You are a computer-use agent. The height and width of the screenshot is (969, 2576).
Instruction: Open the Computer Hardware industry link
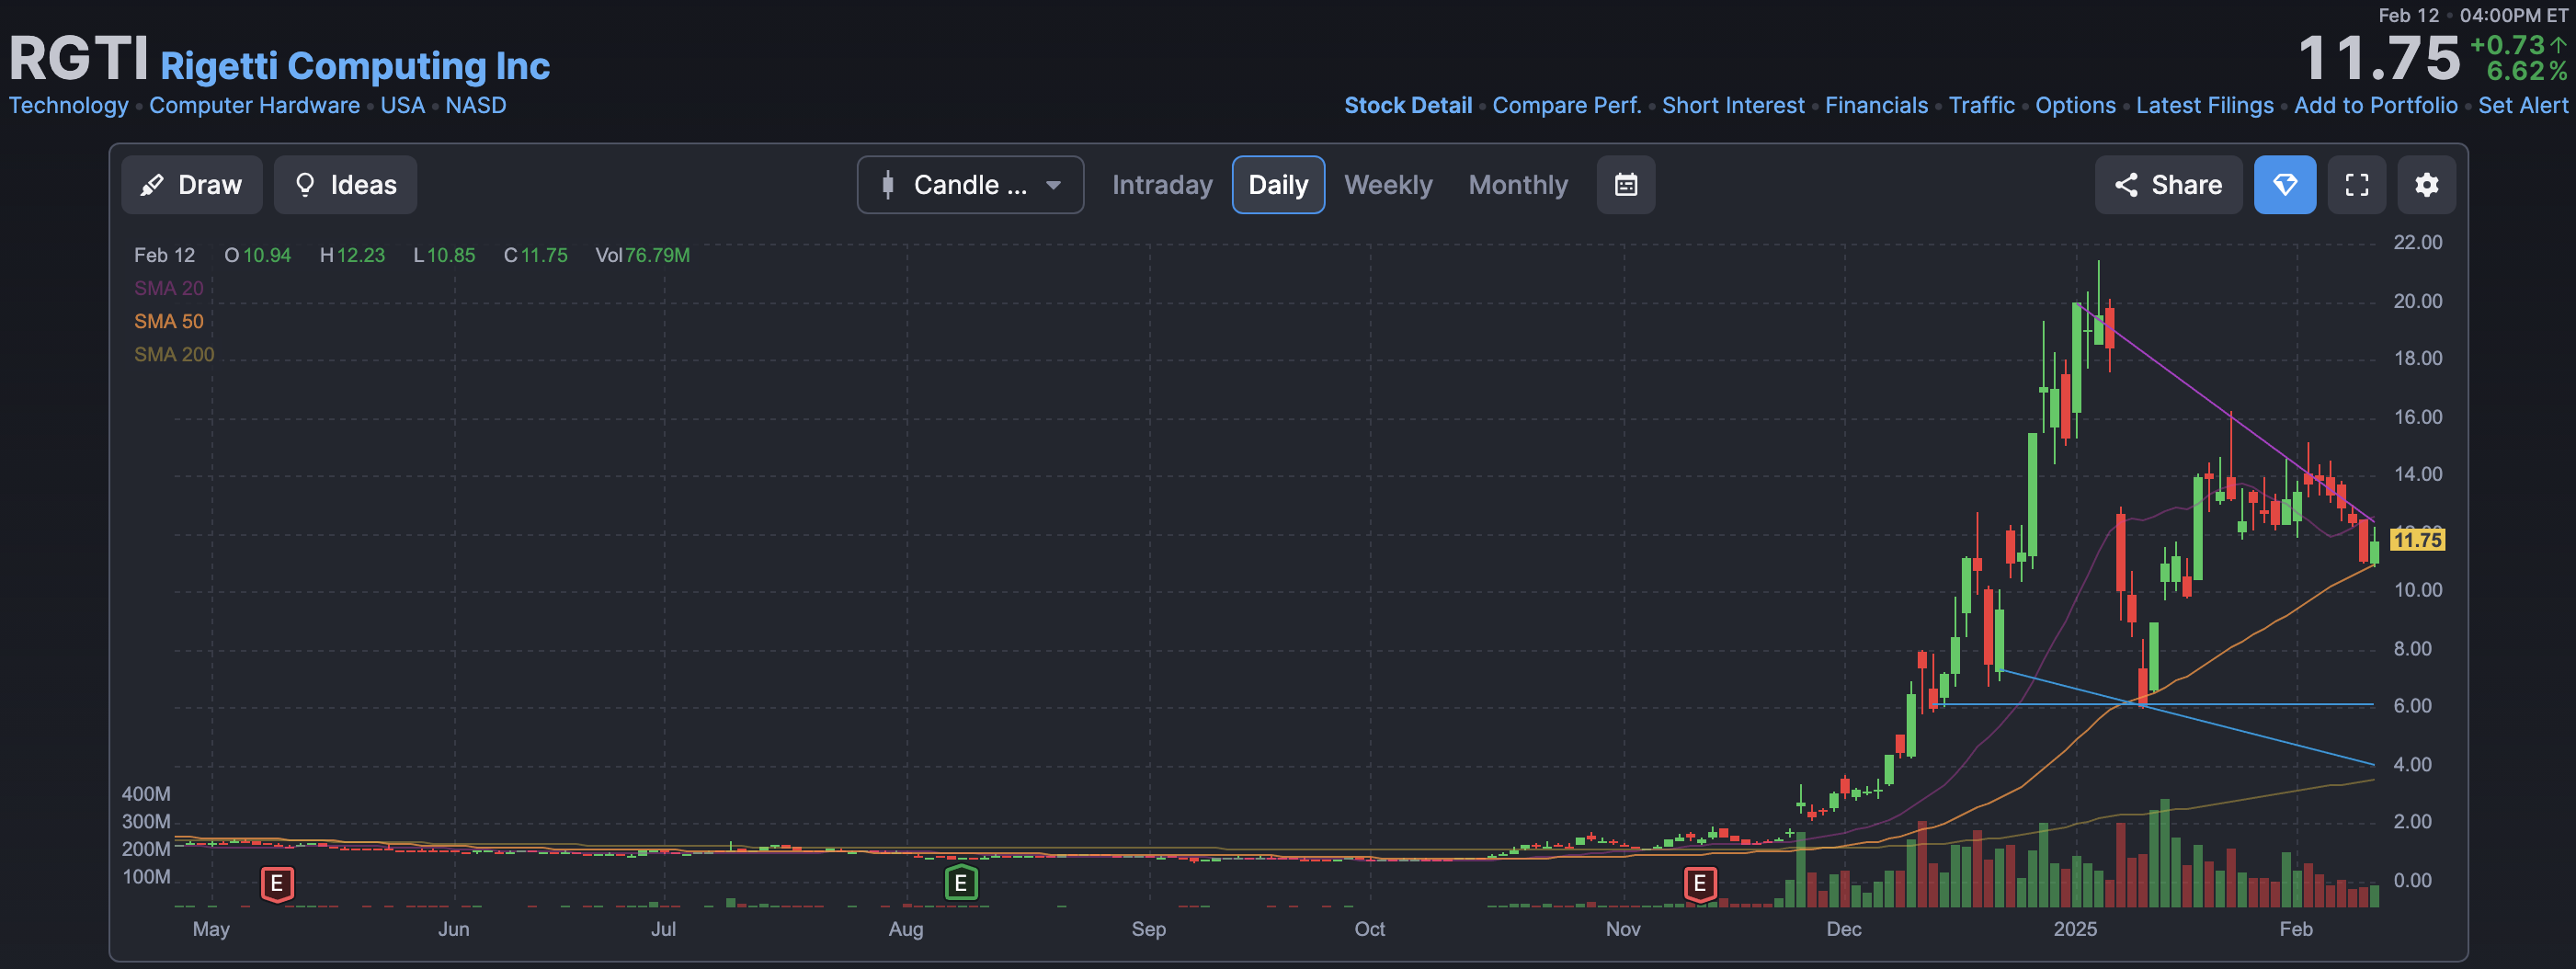(255, 106)
